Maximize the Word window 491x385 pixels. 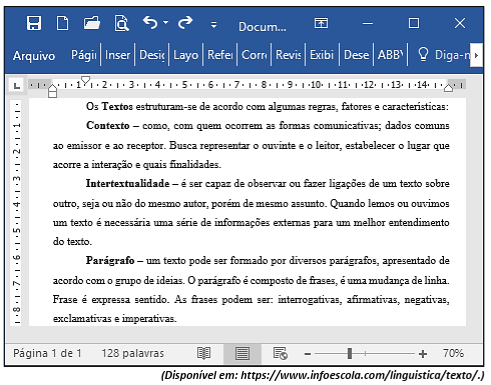pyautogui.click(x=414, y=23)
